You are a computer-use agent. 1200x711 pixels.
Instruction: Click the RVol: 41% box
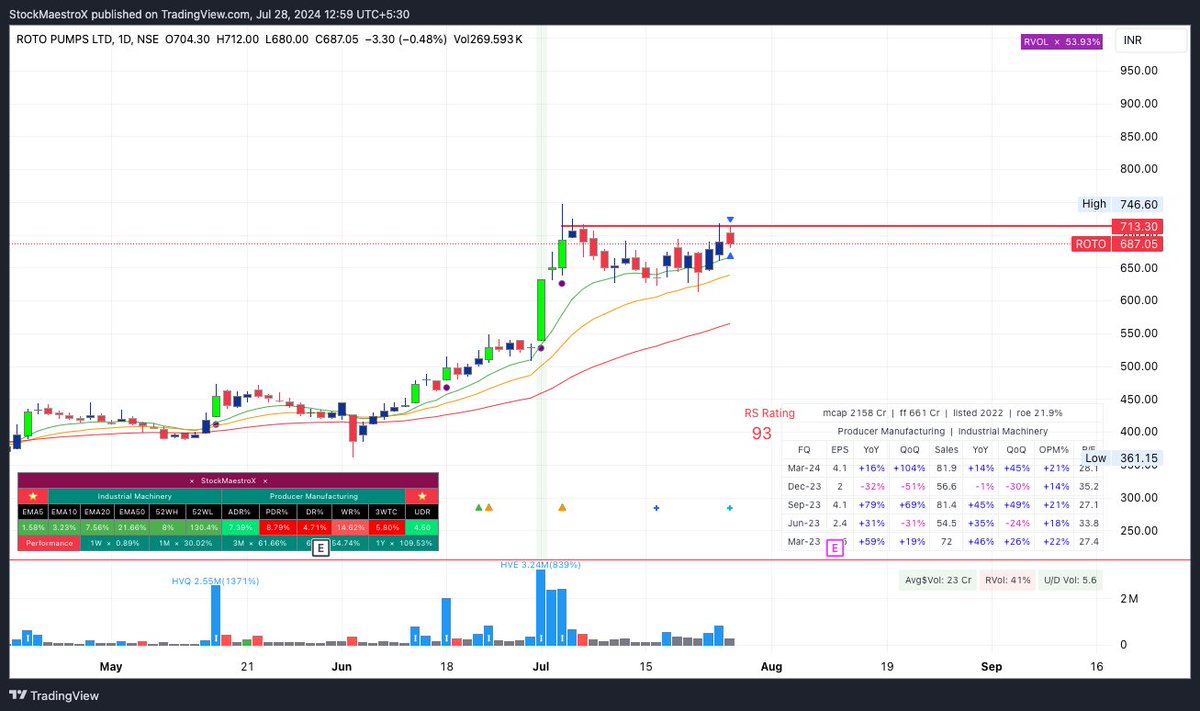pyautogui.click(x=1007, y=578)
